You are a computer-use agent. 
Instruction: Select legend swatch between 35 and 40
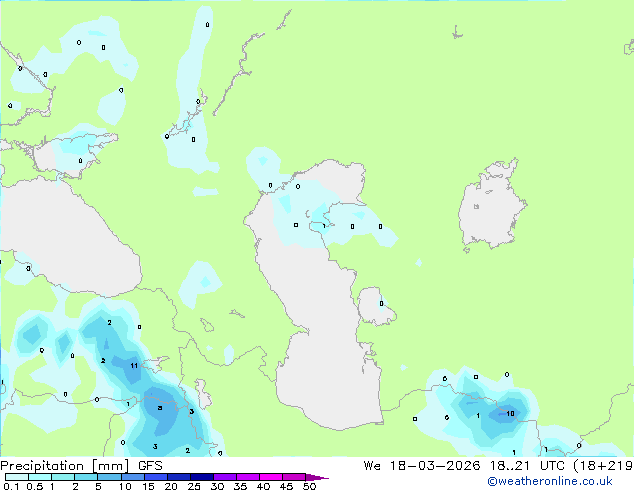point(247,477)
